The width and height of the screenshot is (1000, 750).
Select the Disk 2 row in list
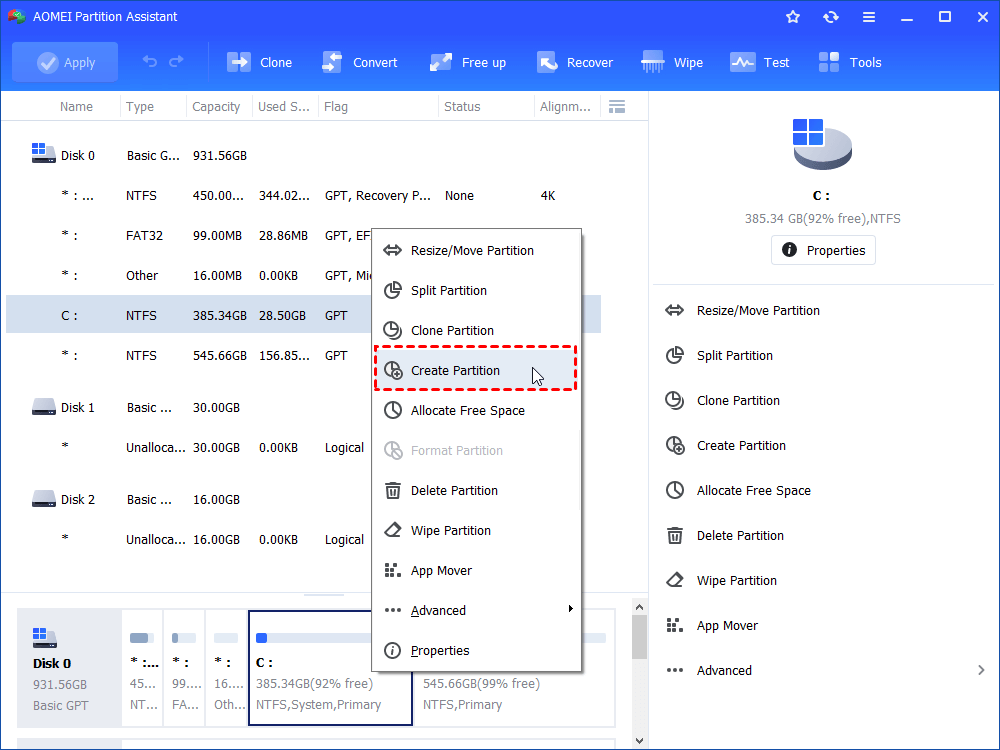tap(188, 499)
